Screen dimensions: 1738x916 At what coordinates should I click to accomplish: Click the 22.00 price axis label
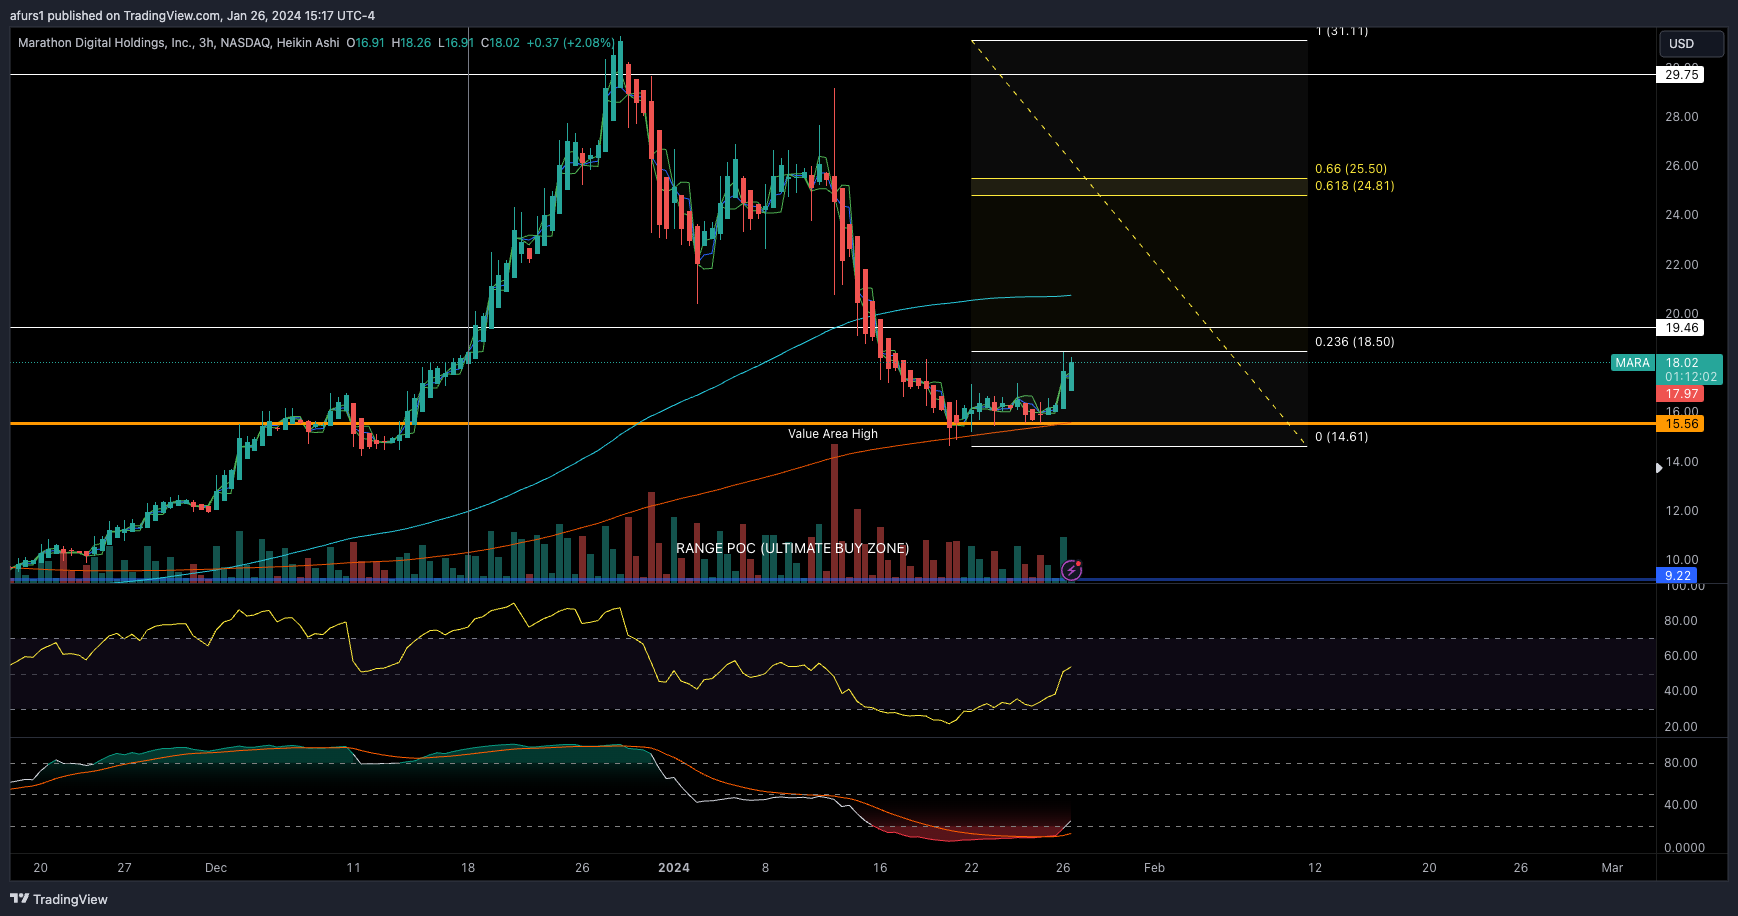pos(1682,265)
